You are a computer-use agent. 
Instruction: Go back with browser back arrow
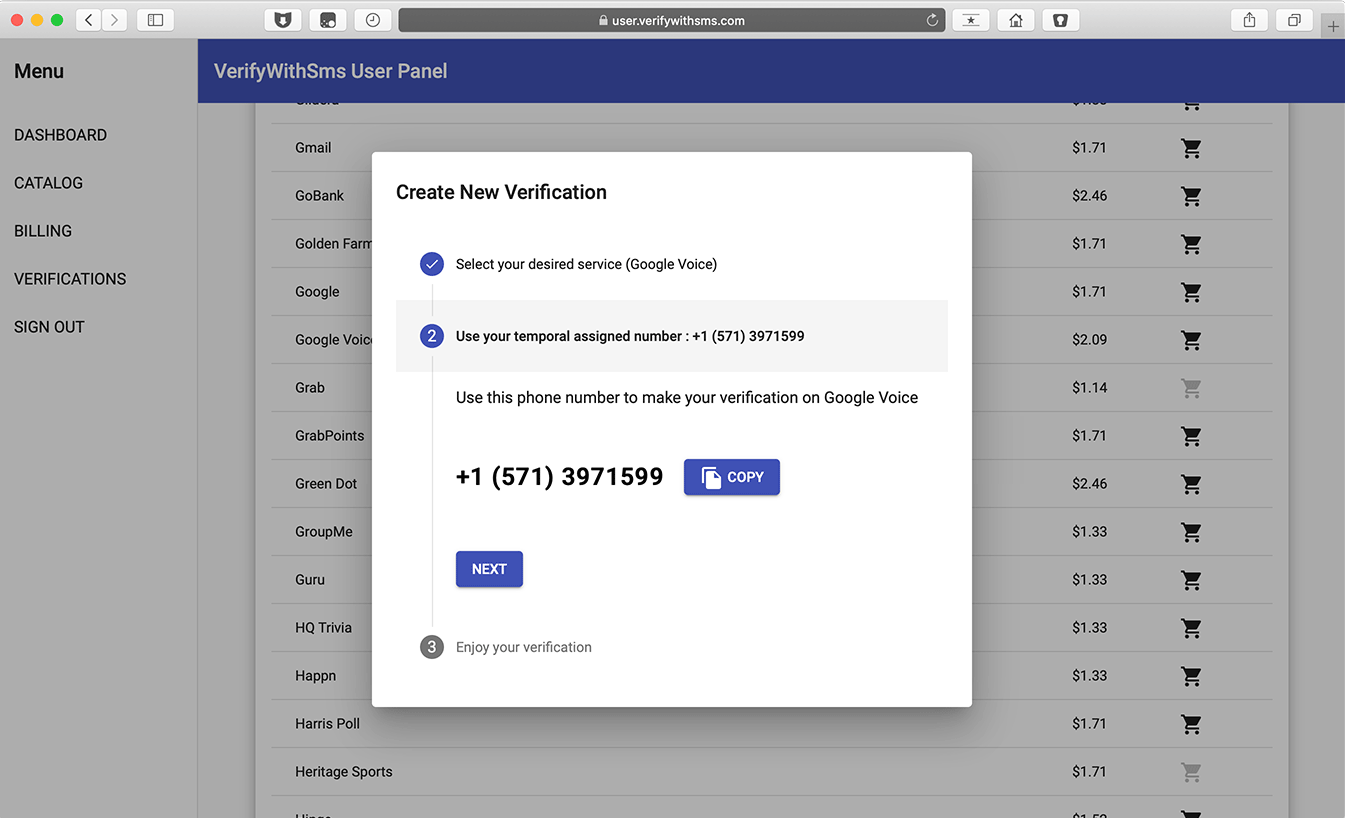pyautogui.click(x=89, y=20)
